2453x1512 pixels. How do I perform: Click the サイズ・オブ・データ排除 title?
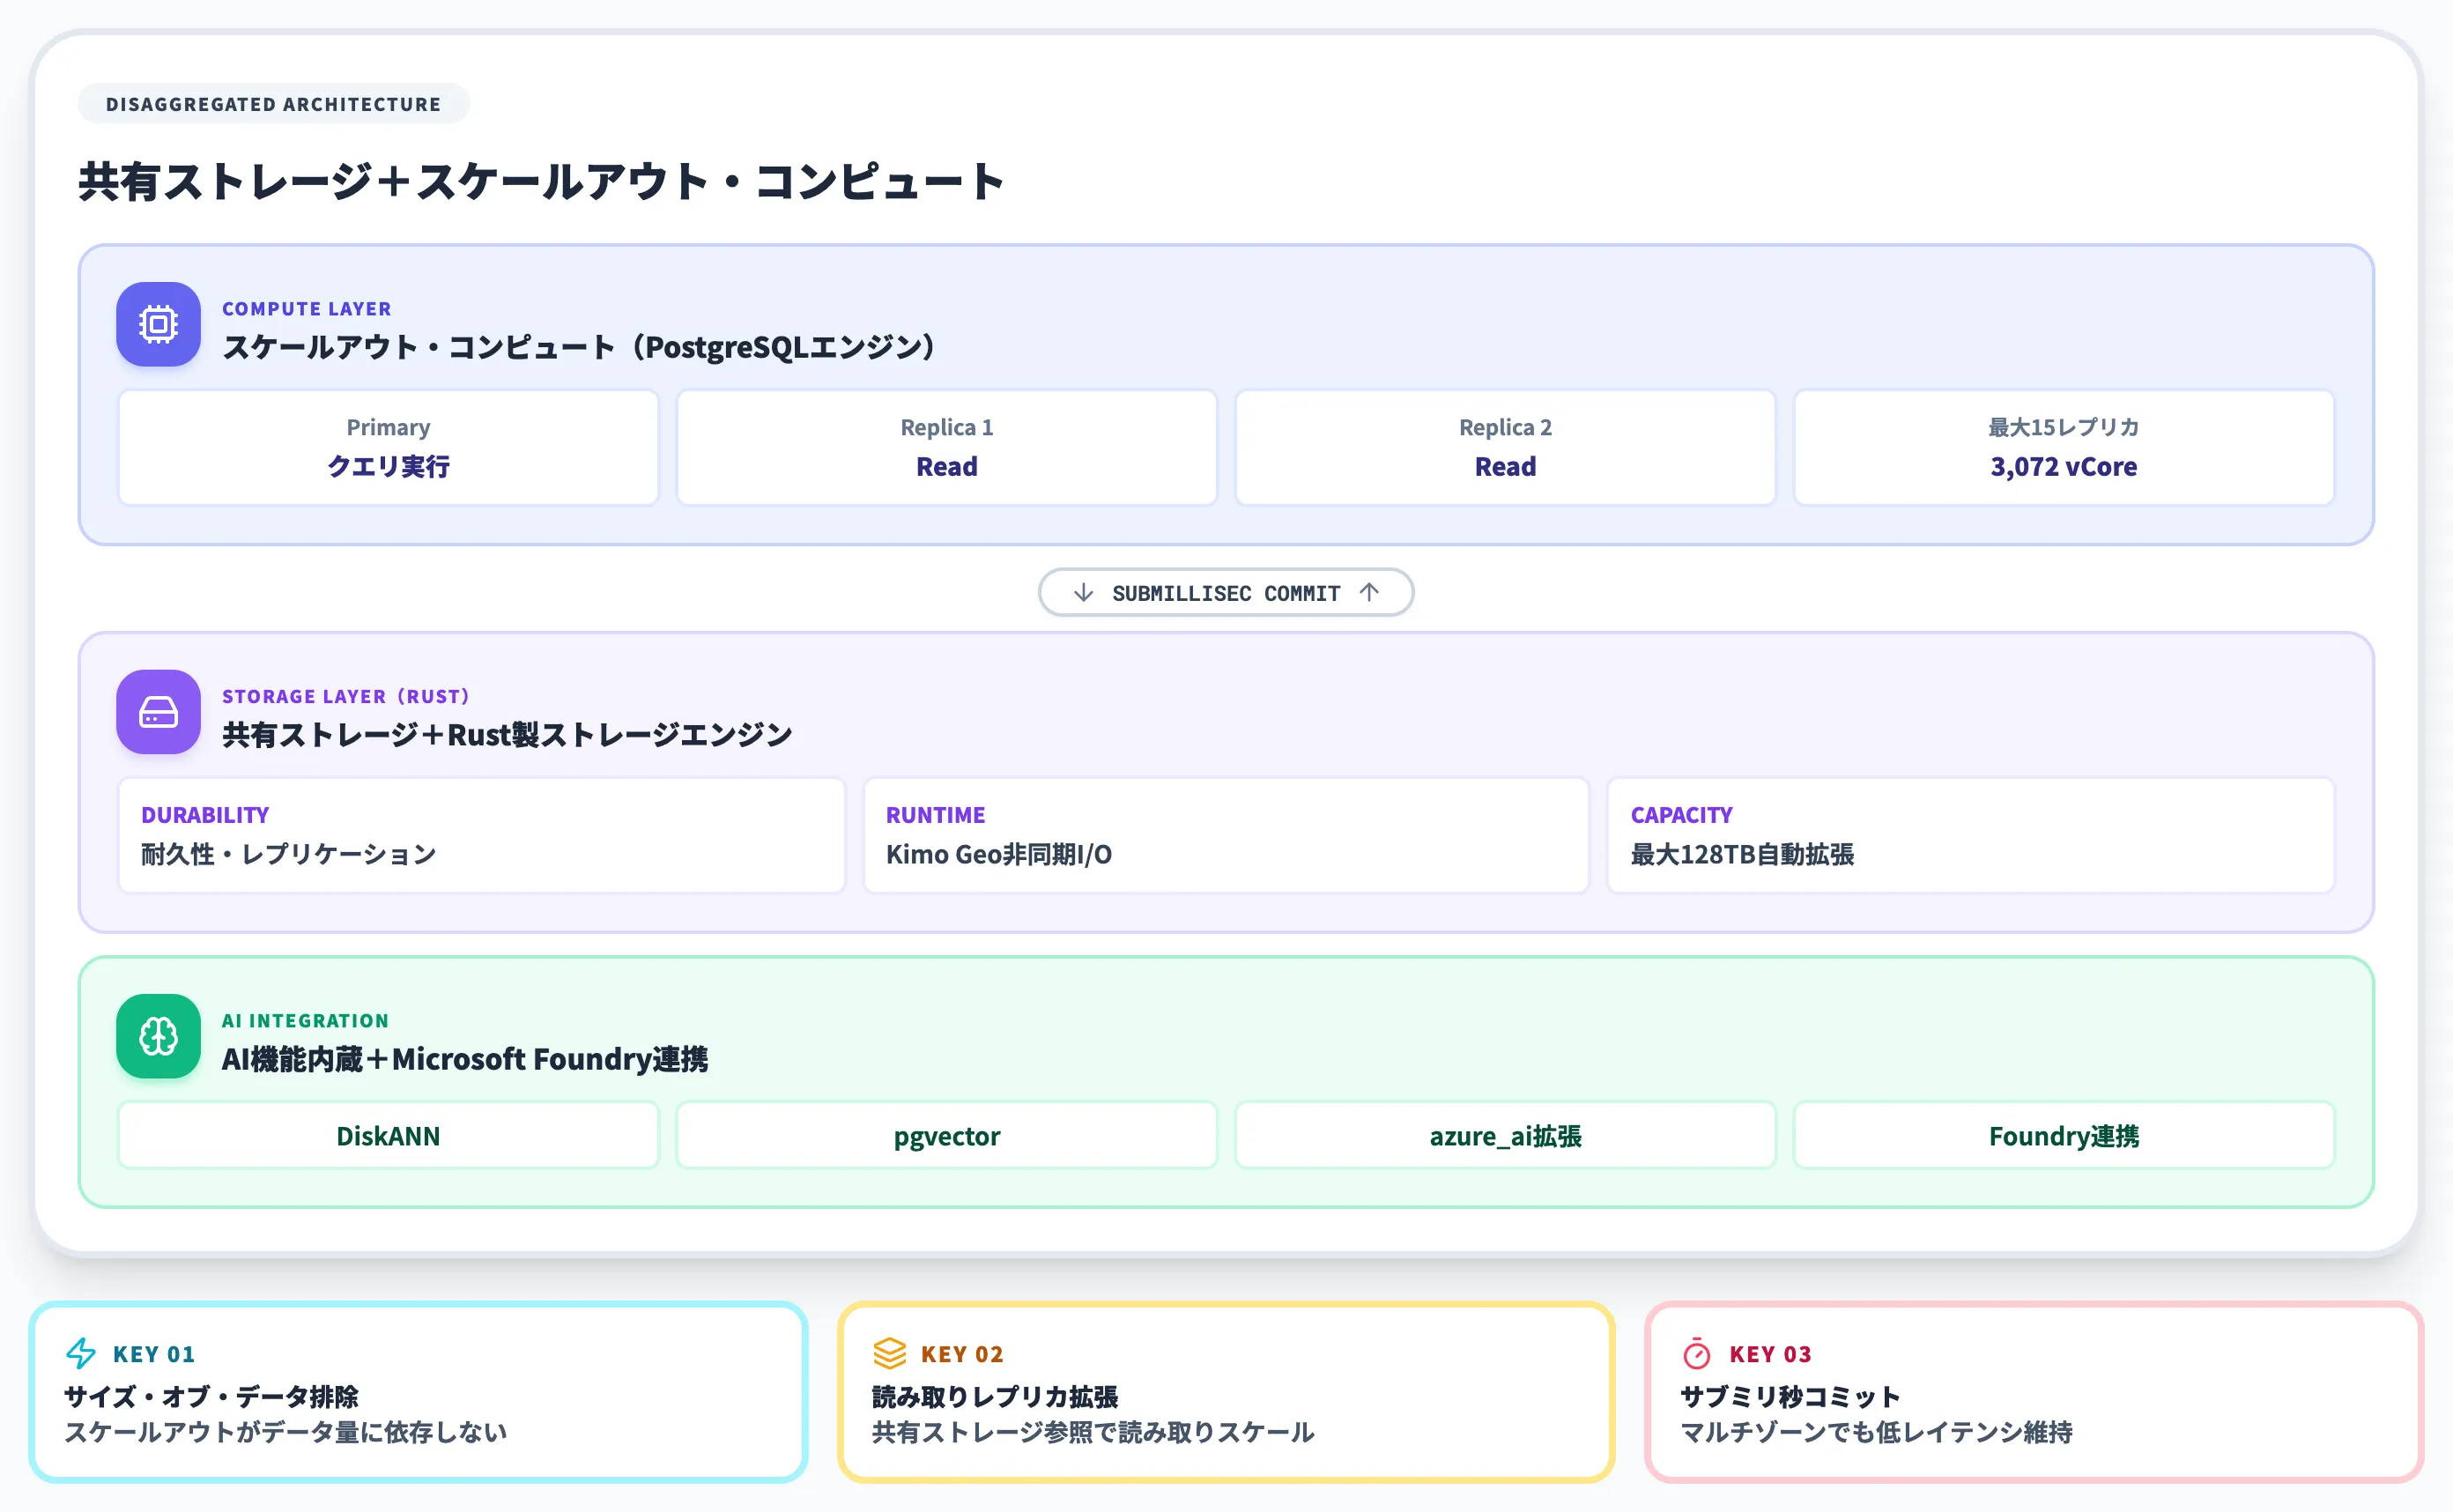(211, 1396)
